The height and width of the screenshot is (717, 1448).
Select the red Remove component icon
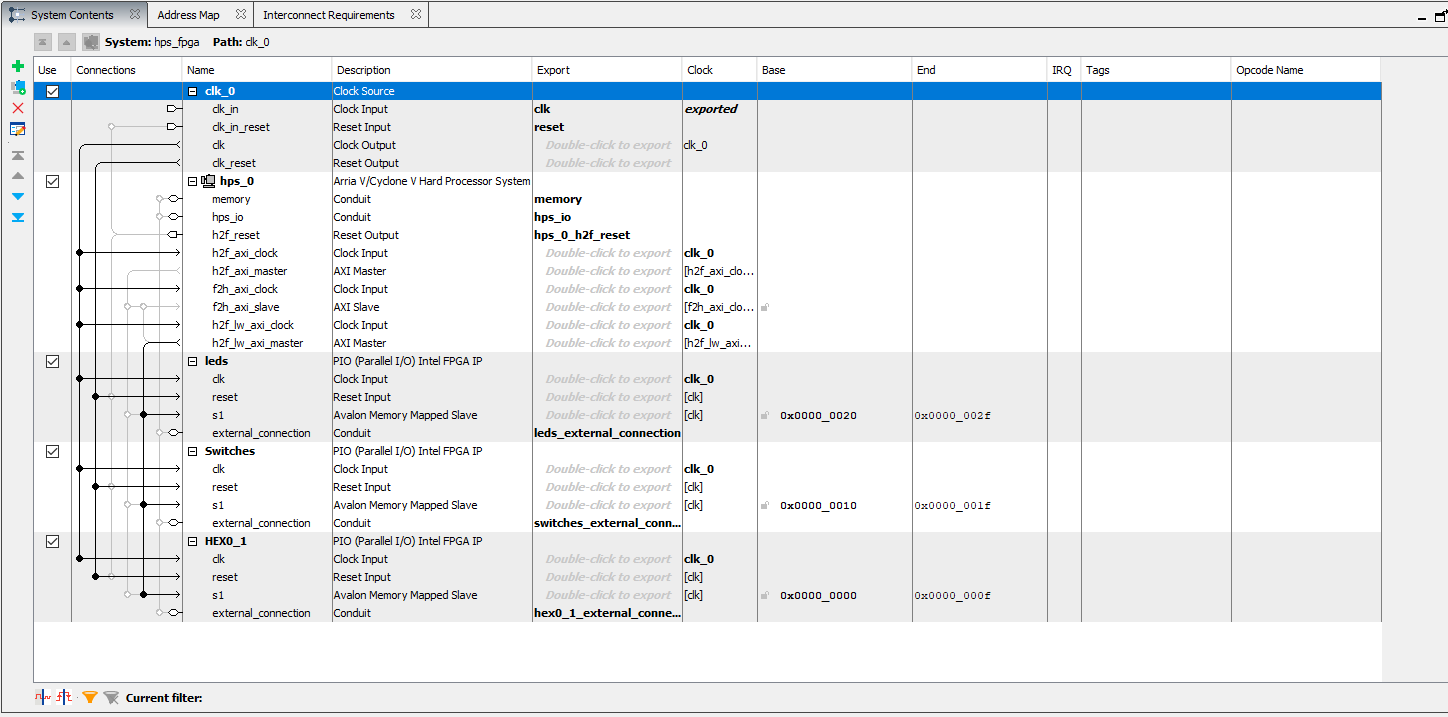tap(17, 108)
